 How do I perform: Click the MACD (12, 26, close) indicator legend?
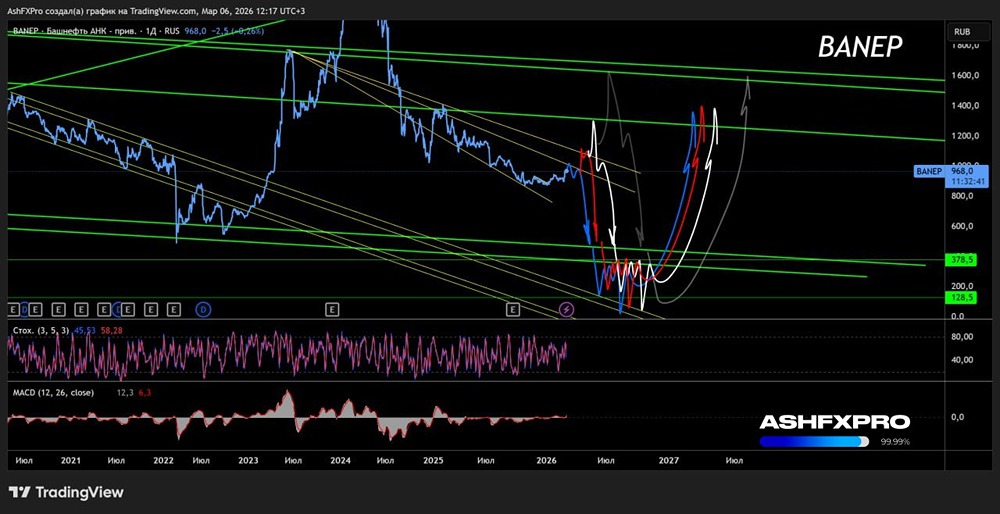pos(54,393)
